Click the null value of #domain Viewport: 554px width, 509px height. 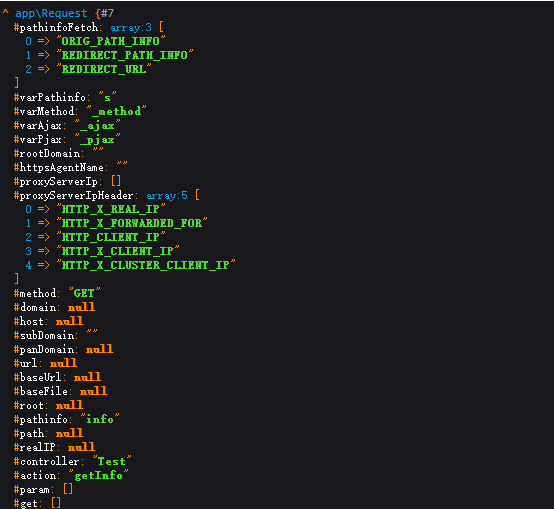click(x=81, y=307)
